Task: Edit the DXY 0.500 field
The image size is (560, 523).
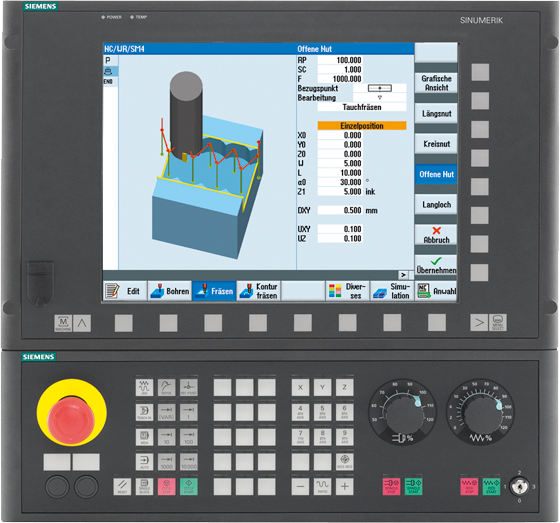Action: click(x=340, y=210)
